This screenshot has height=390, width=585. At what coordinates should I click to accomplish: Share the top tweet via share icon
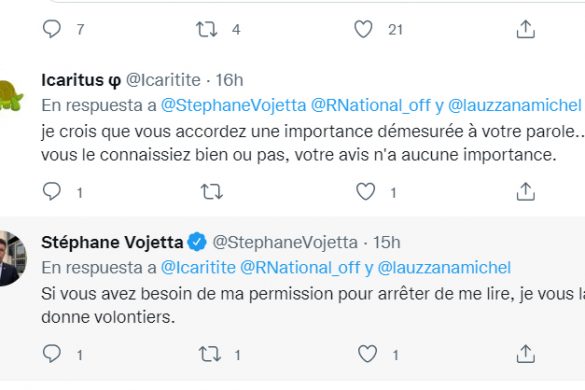tap(526, 29)
